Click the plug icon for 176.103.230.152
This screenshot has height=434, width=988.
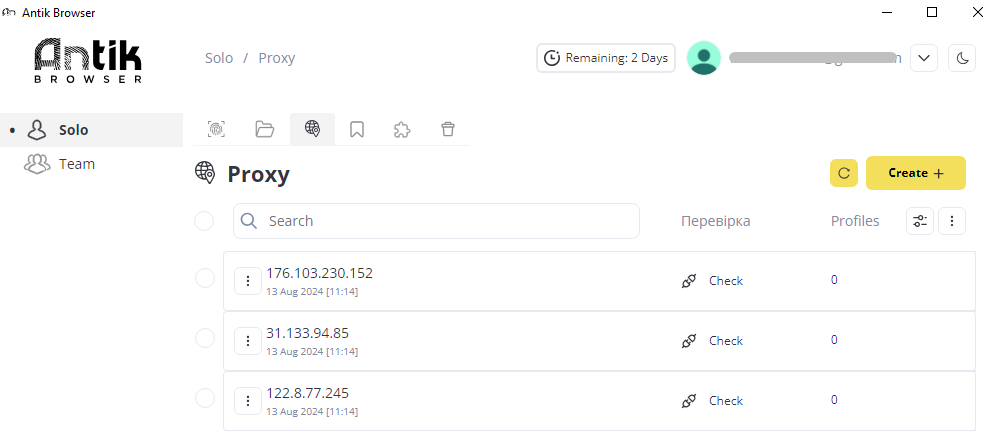[689, 281]
